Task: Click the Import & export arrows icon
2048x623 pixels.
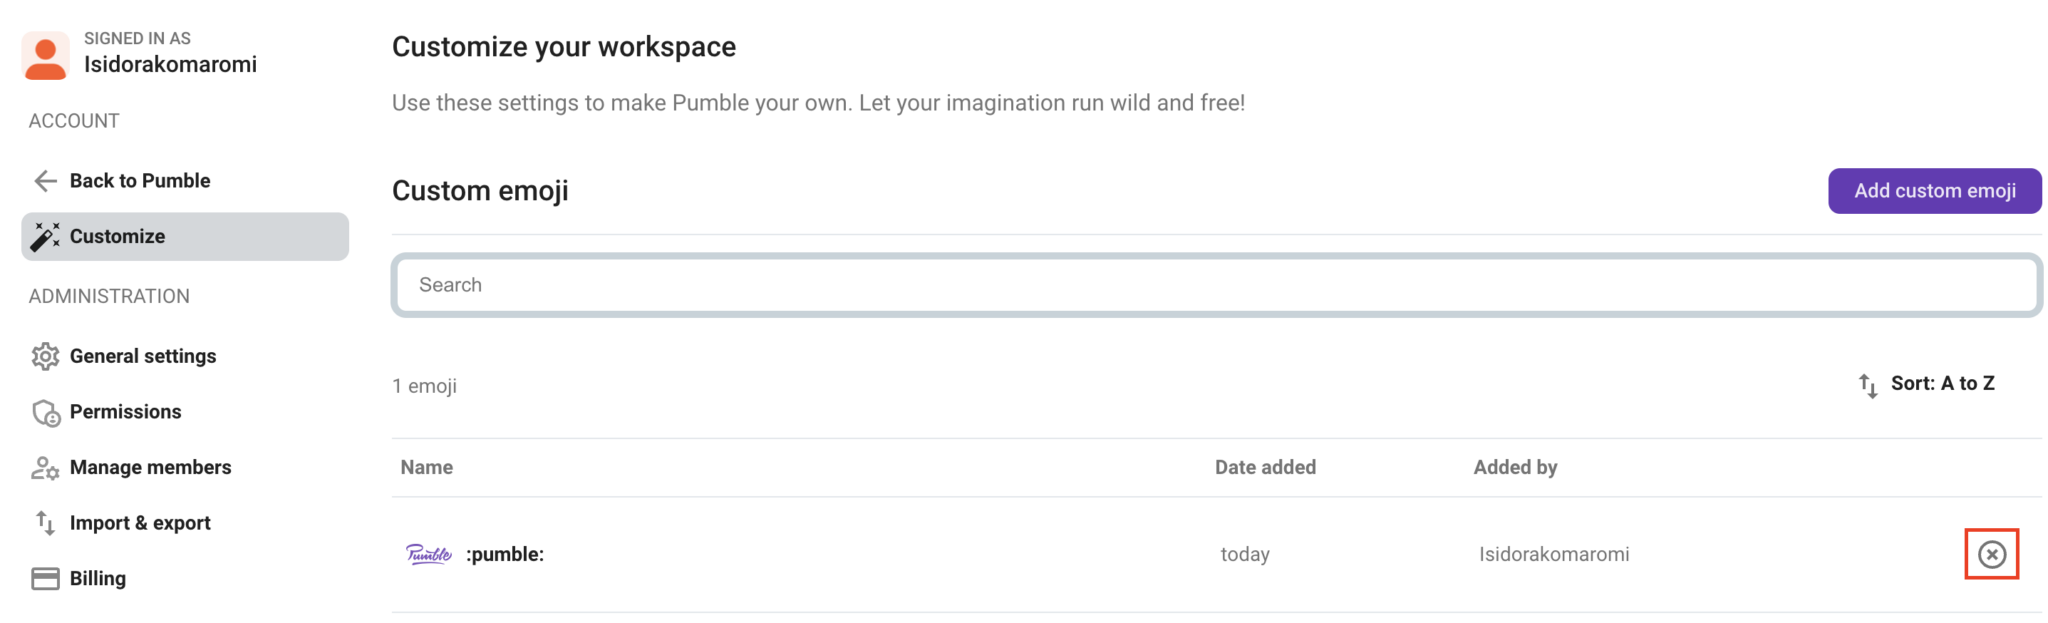Action: [x=44, y=522]
